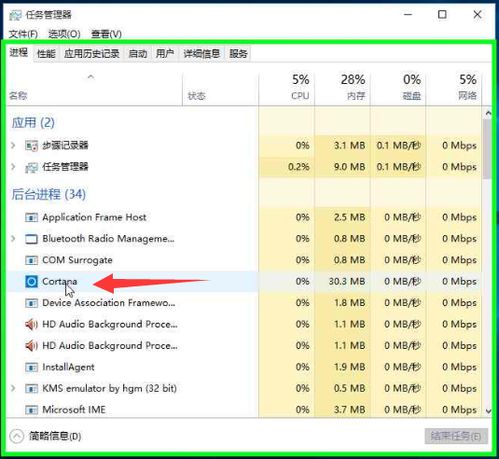Click the scrollbar down arrow
This screenshot has width=499, height=459.
(x=488, y=411)
